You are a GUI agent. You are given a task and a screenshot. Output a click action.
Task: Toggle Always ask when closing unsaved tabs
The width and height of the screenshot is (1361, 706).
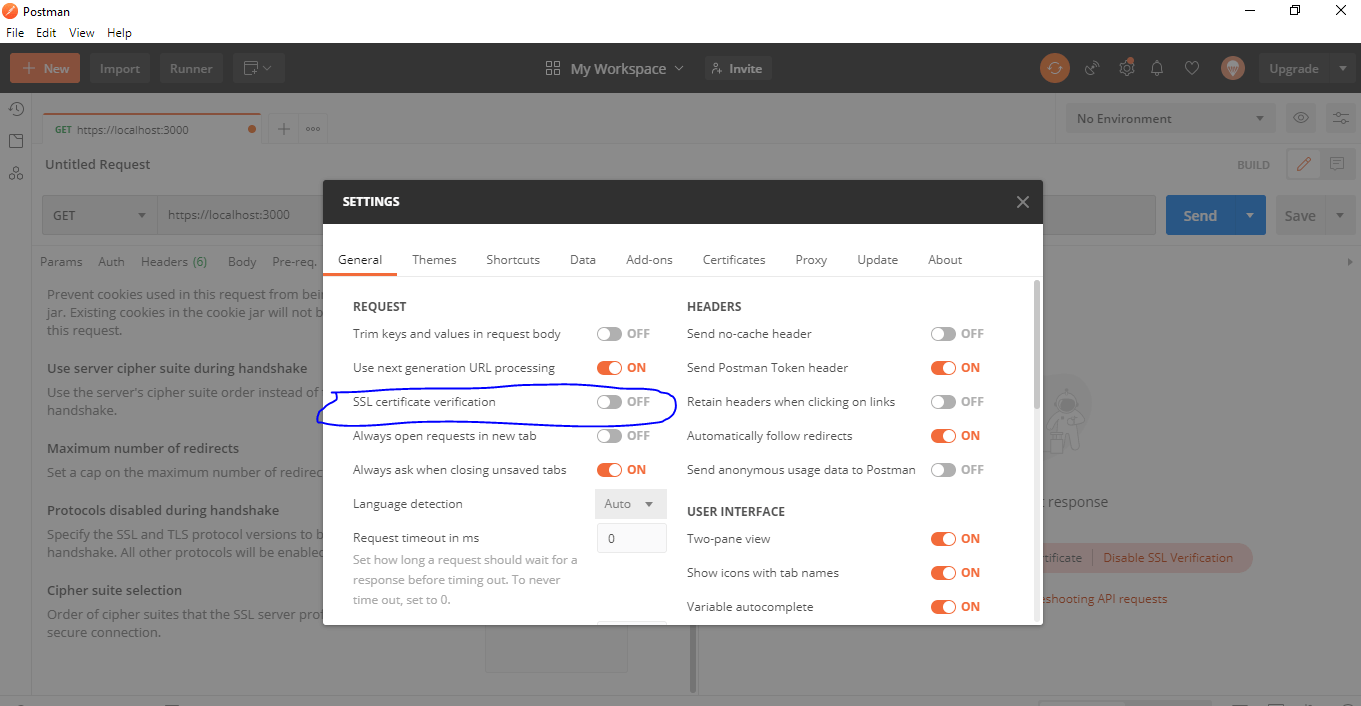[x=609, y=470]
